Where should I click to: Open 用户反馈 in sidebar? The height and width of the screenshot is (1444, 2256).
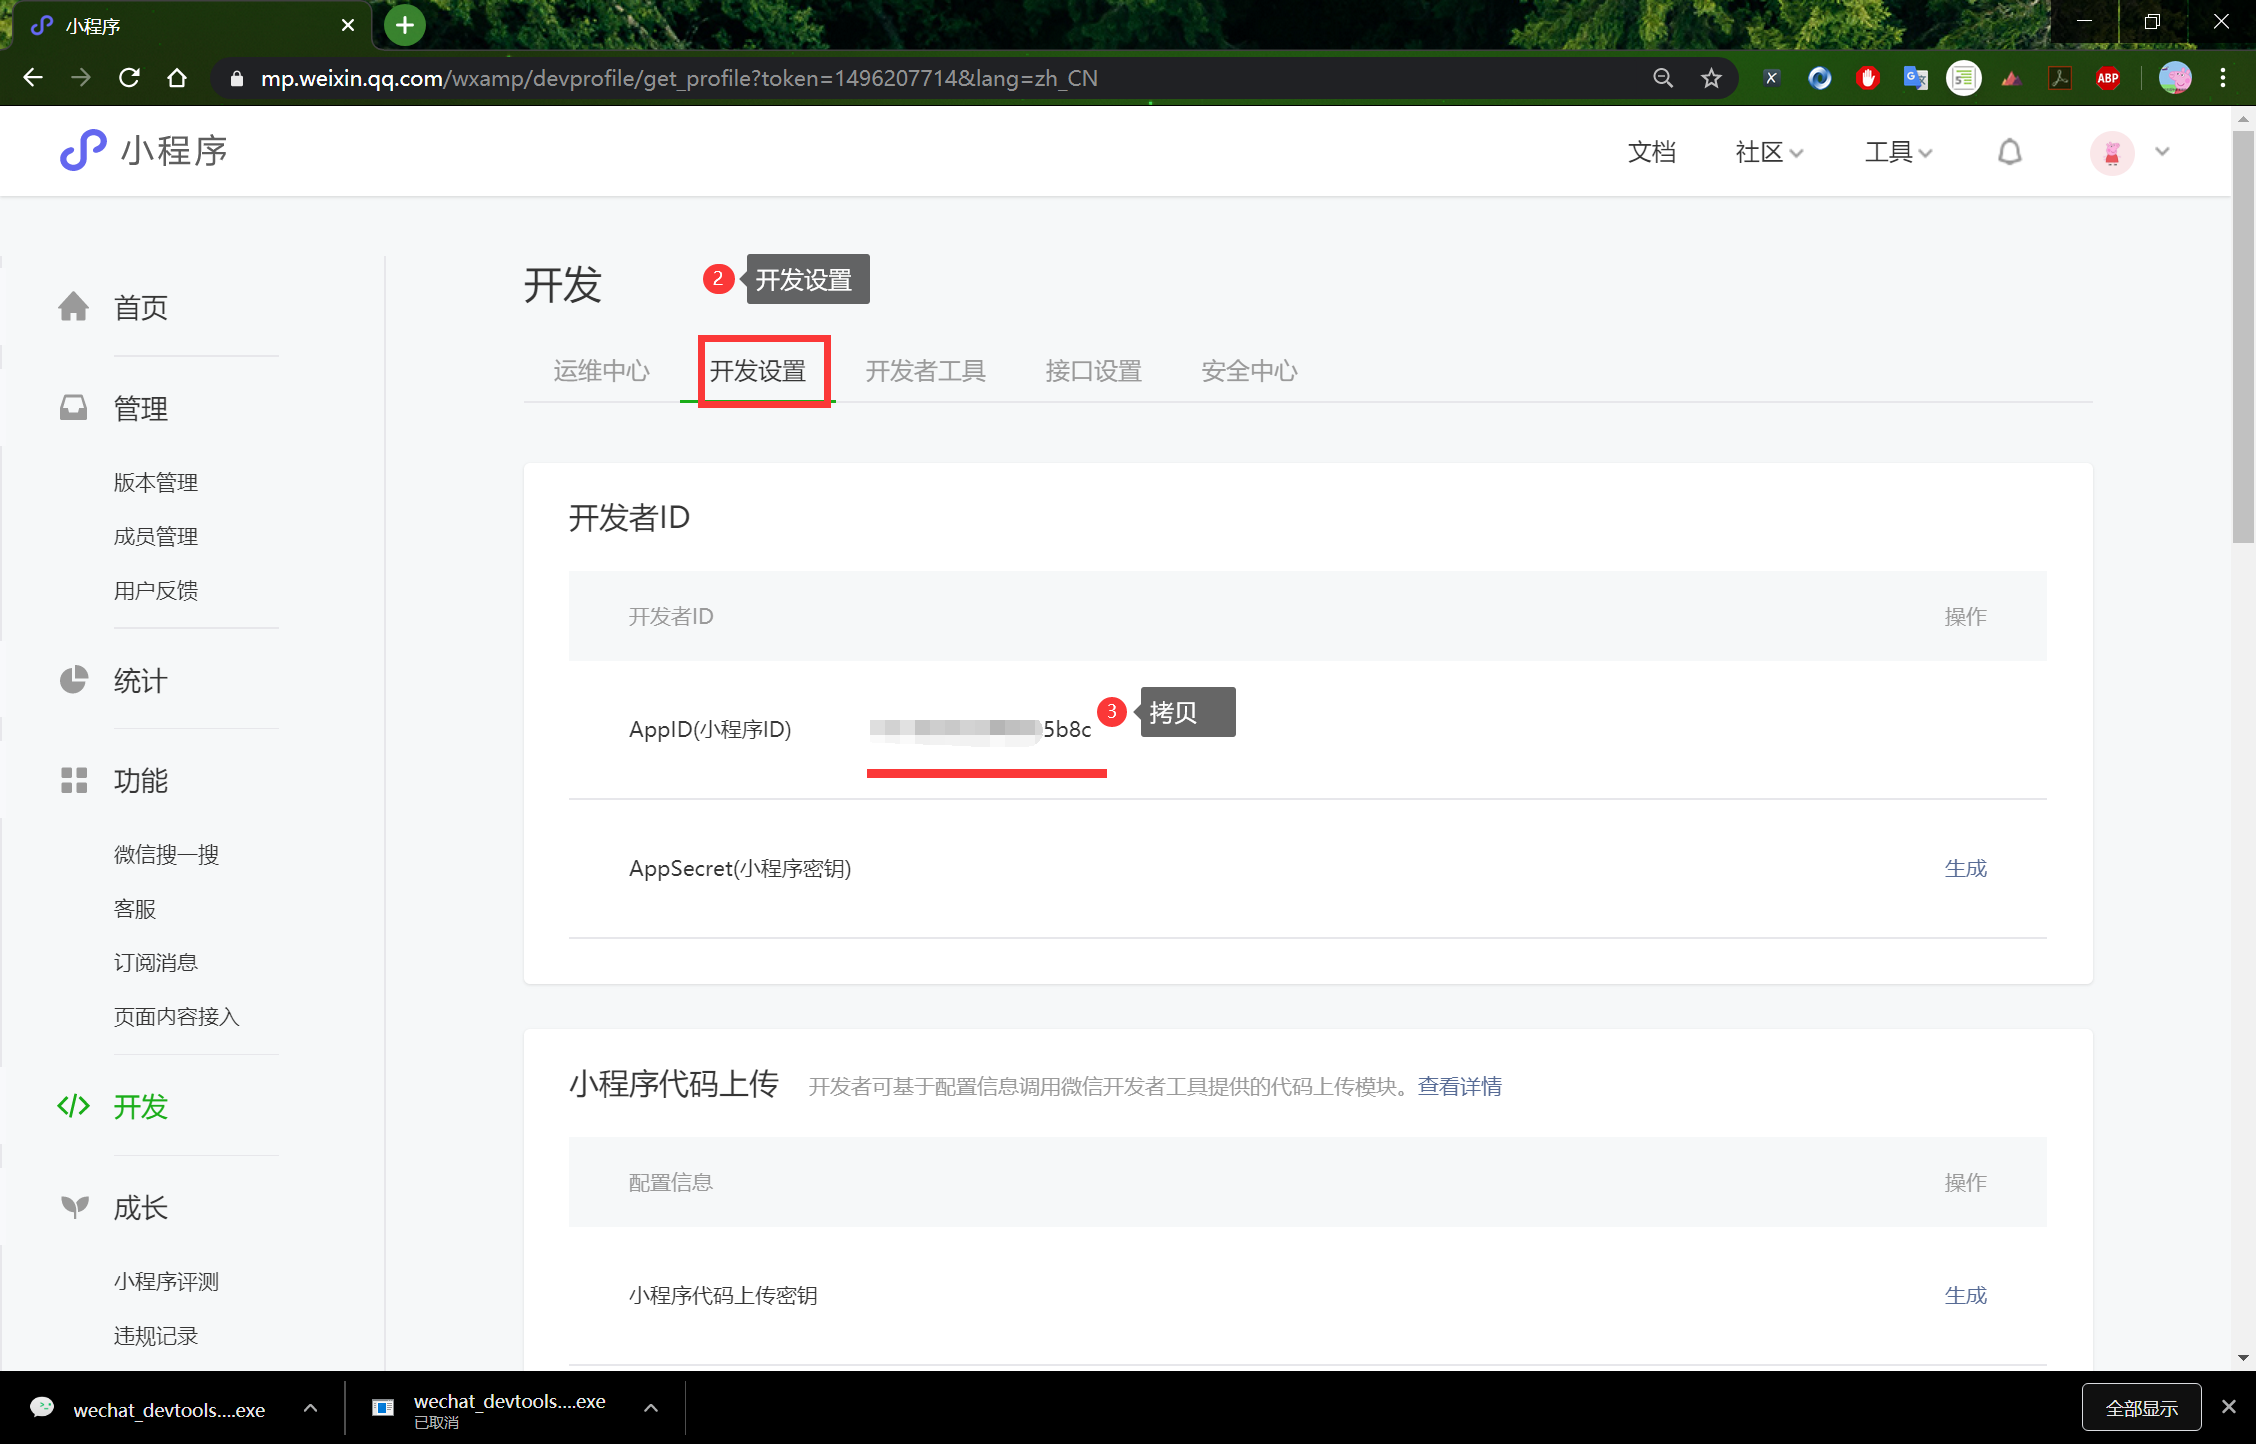[156, 591]
